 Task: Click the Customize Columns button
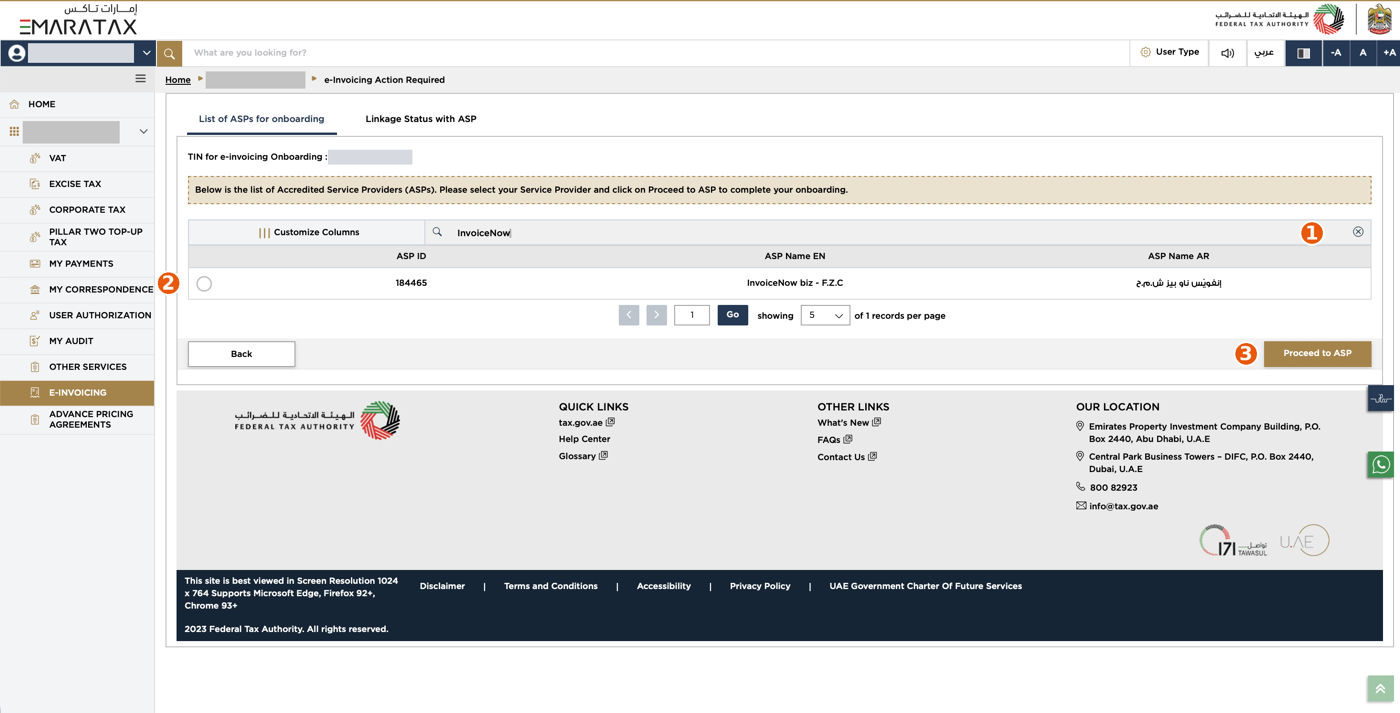coord(308,232)
